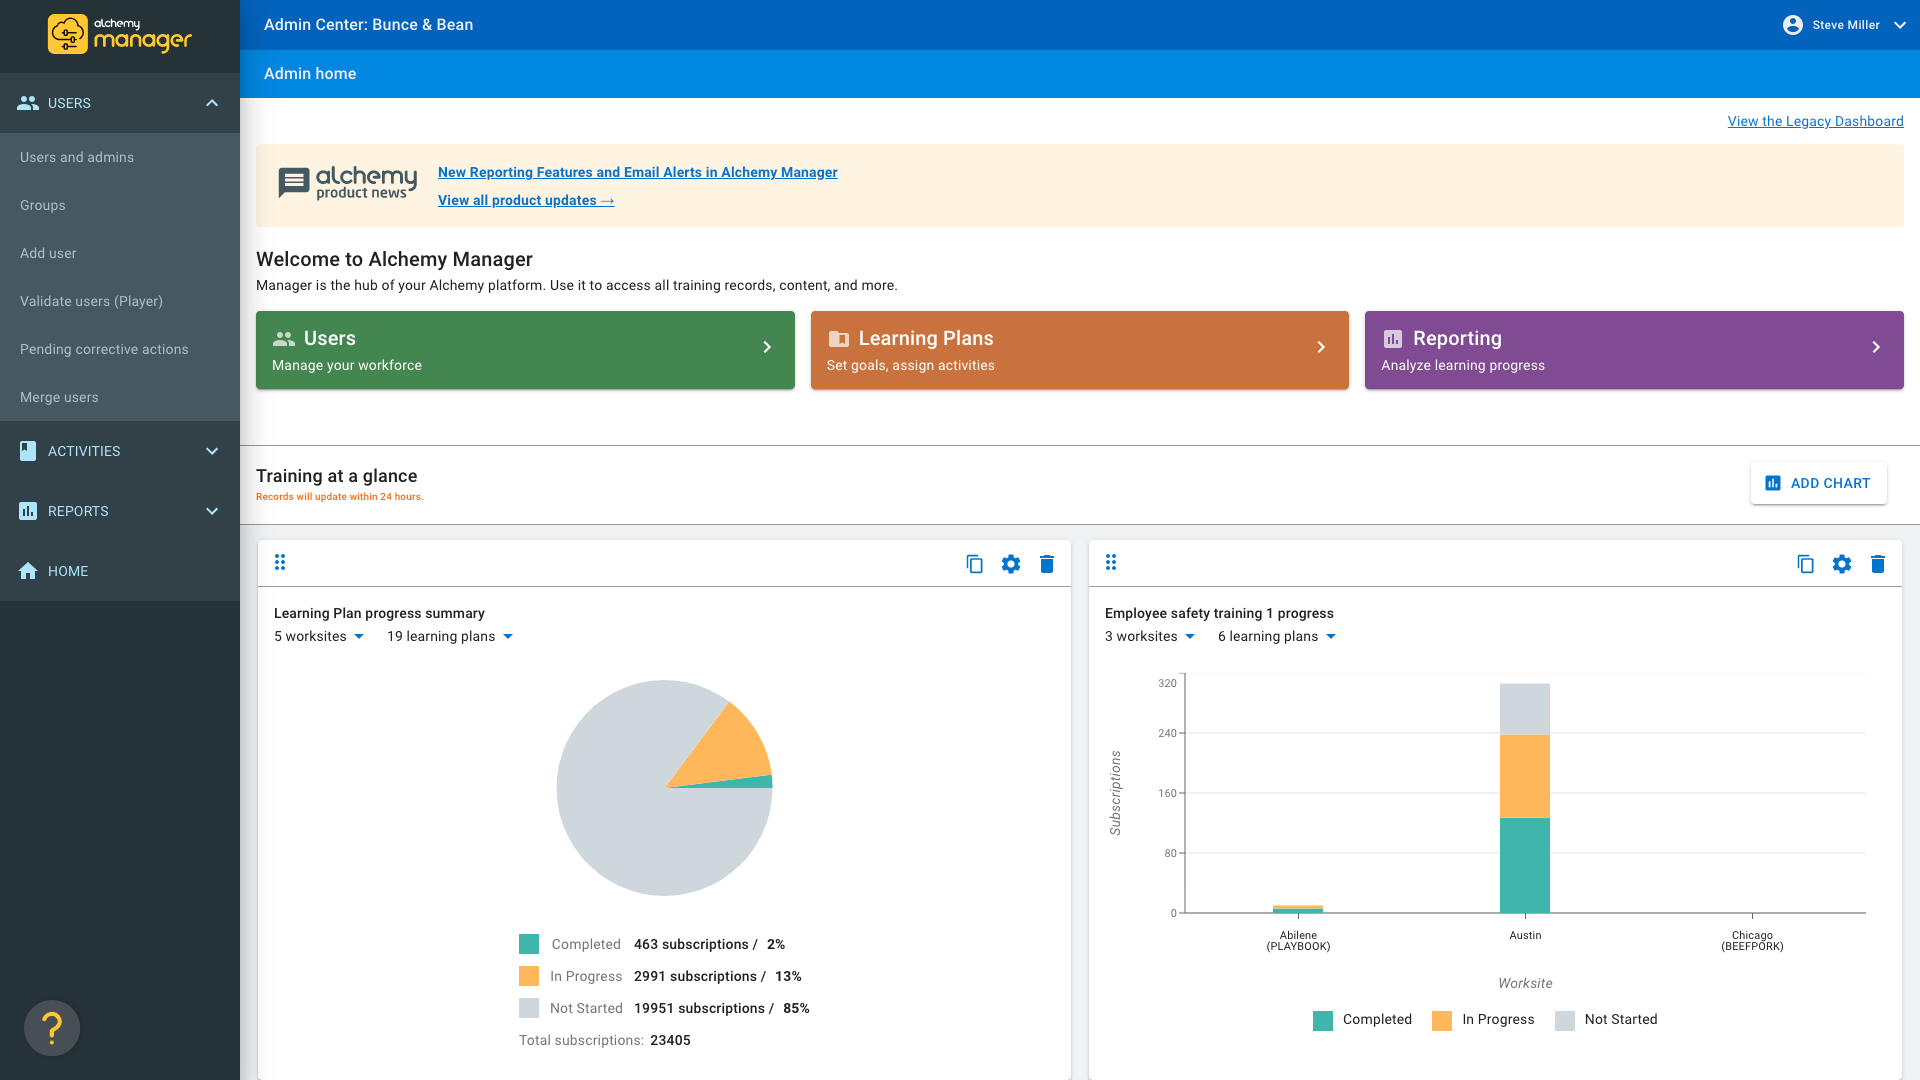This screenshot has height=1080, width=1920.
Task: Collapse the USERS sidebar section
Action: pos(212,103)
